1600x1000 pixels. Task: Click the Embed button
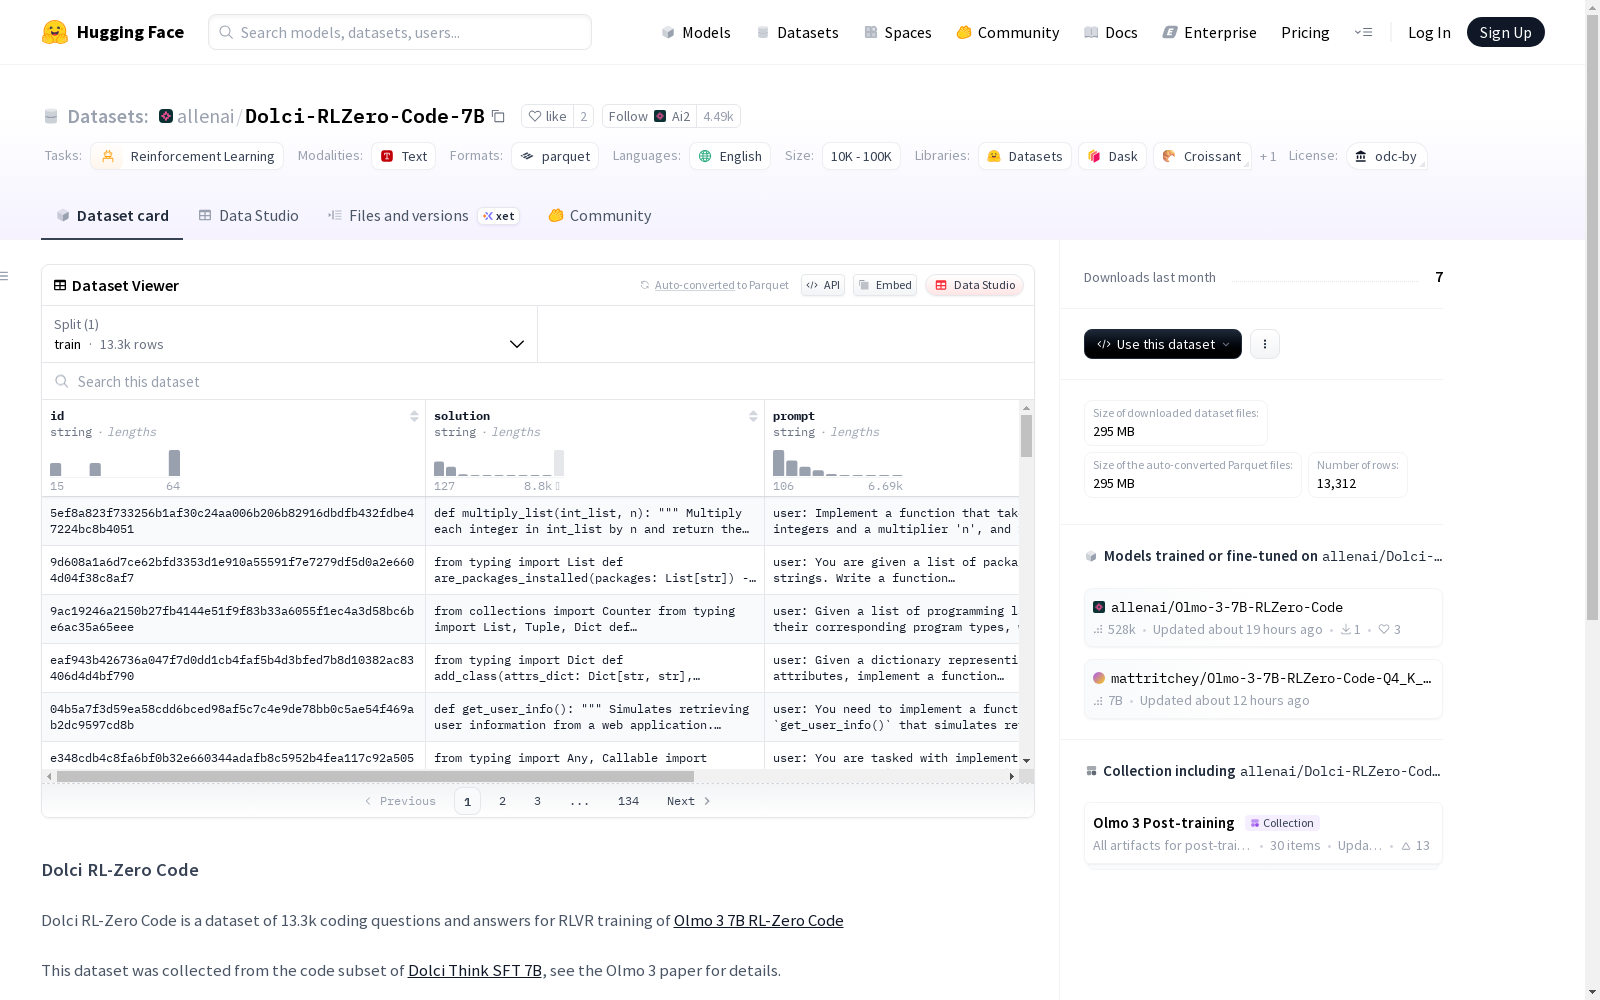885,285
